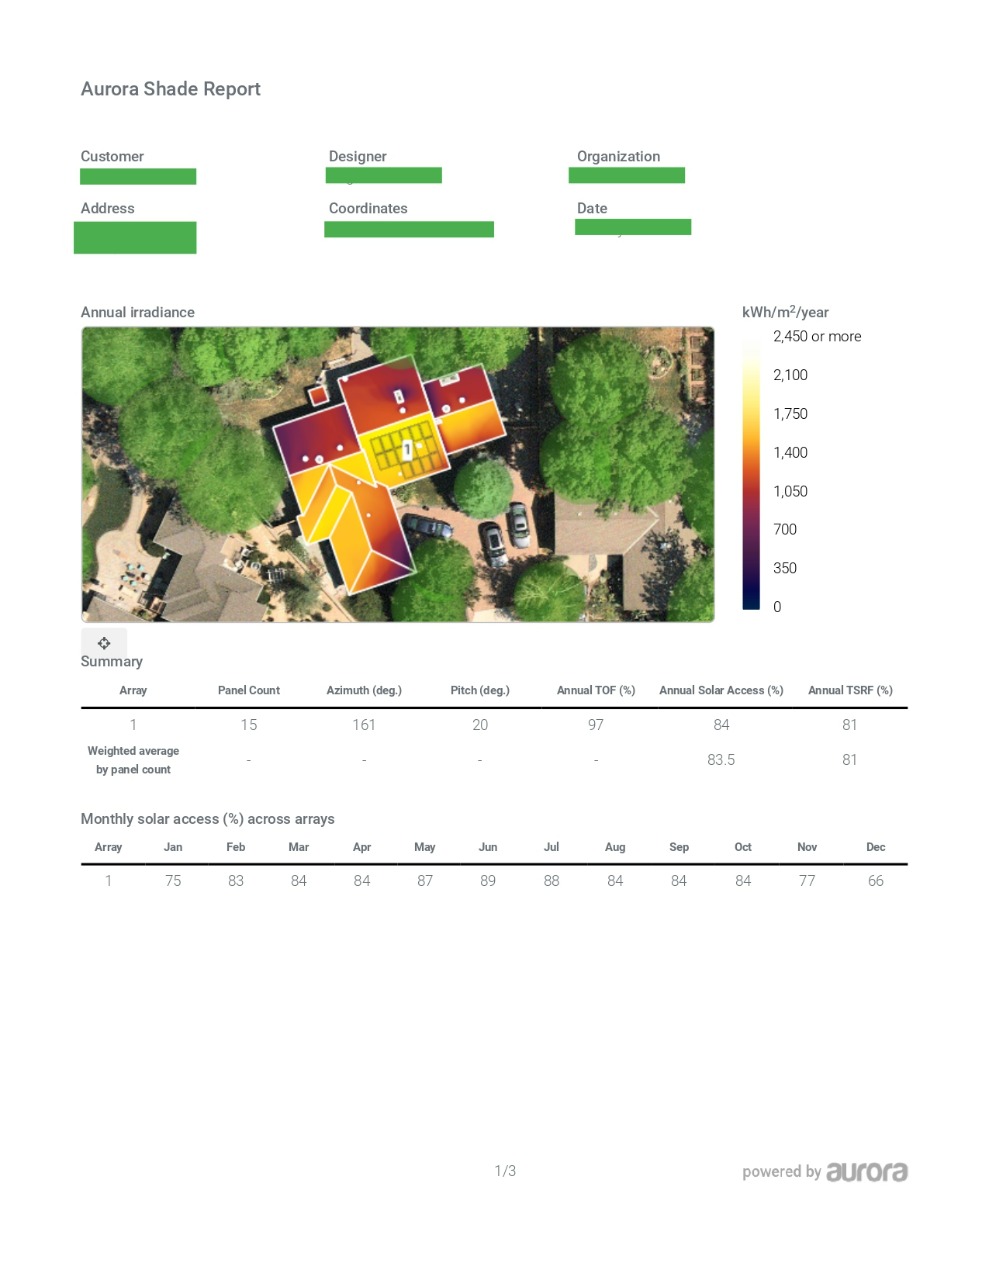Click the 1/3 page number indicator
This screenshot has height=1280, width=989.
pos(505,1171)
